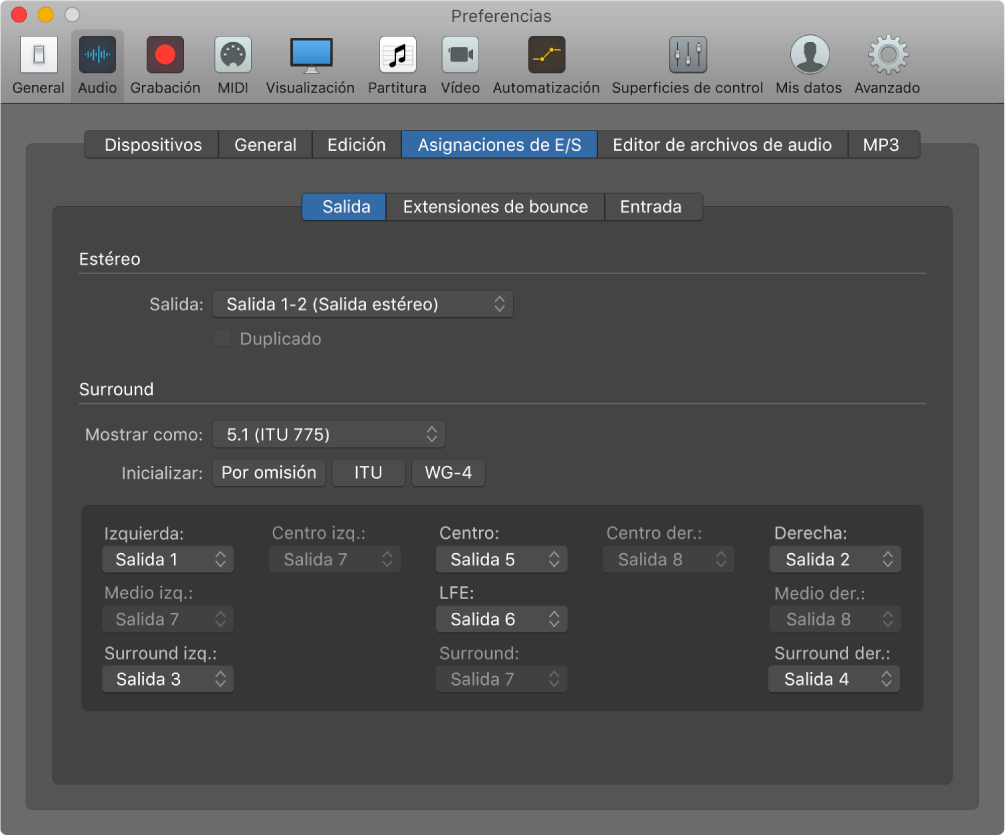Change the Surround izq. Salida 3 dropdown
This screenshot has height=835, width=1005.
click(x=167, y=679)
